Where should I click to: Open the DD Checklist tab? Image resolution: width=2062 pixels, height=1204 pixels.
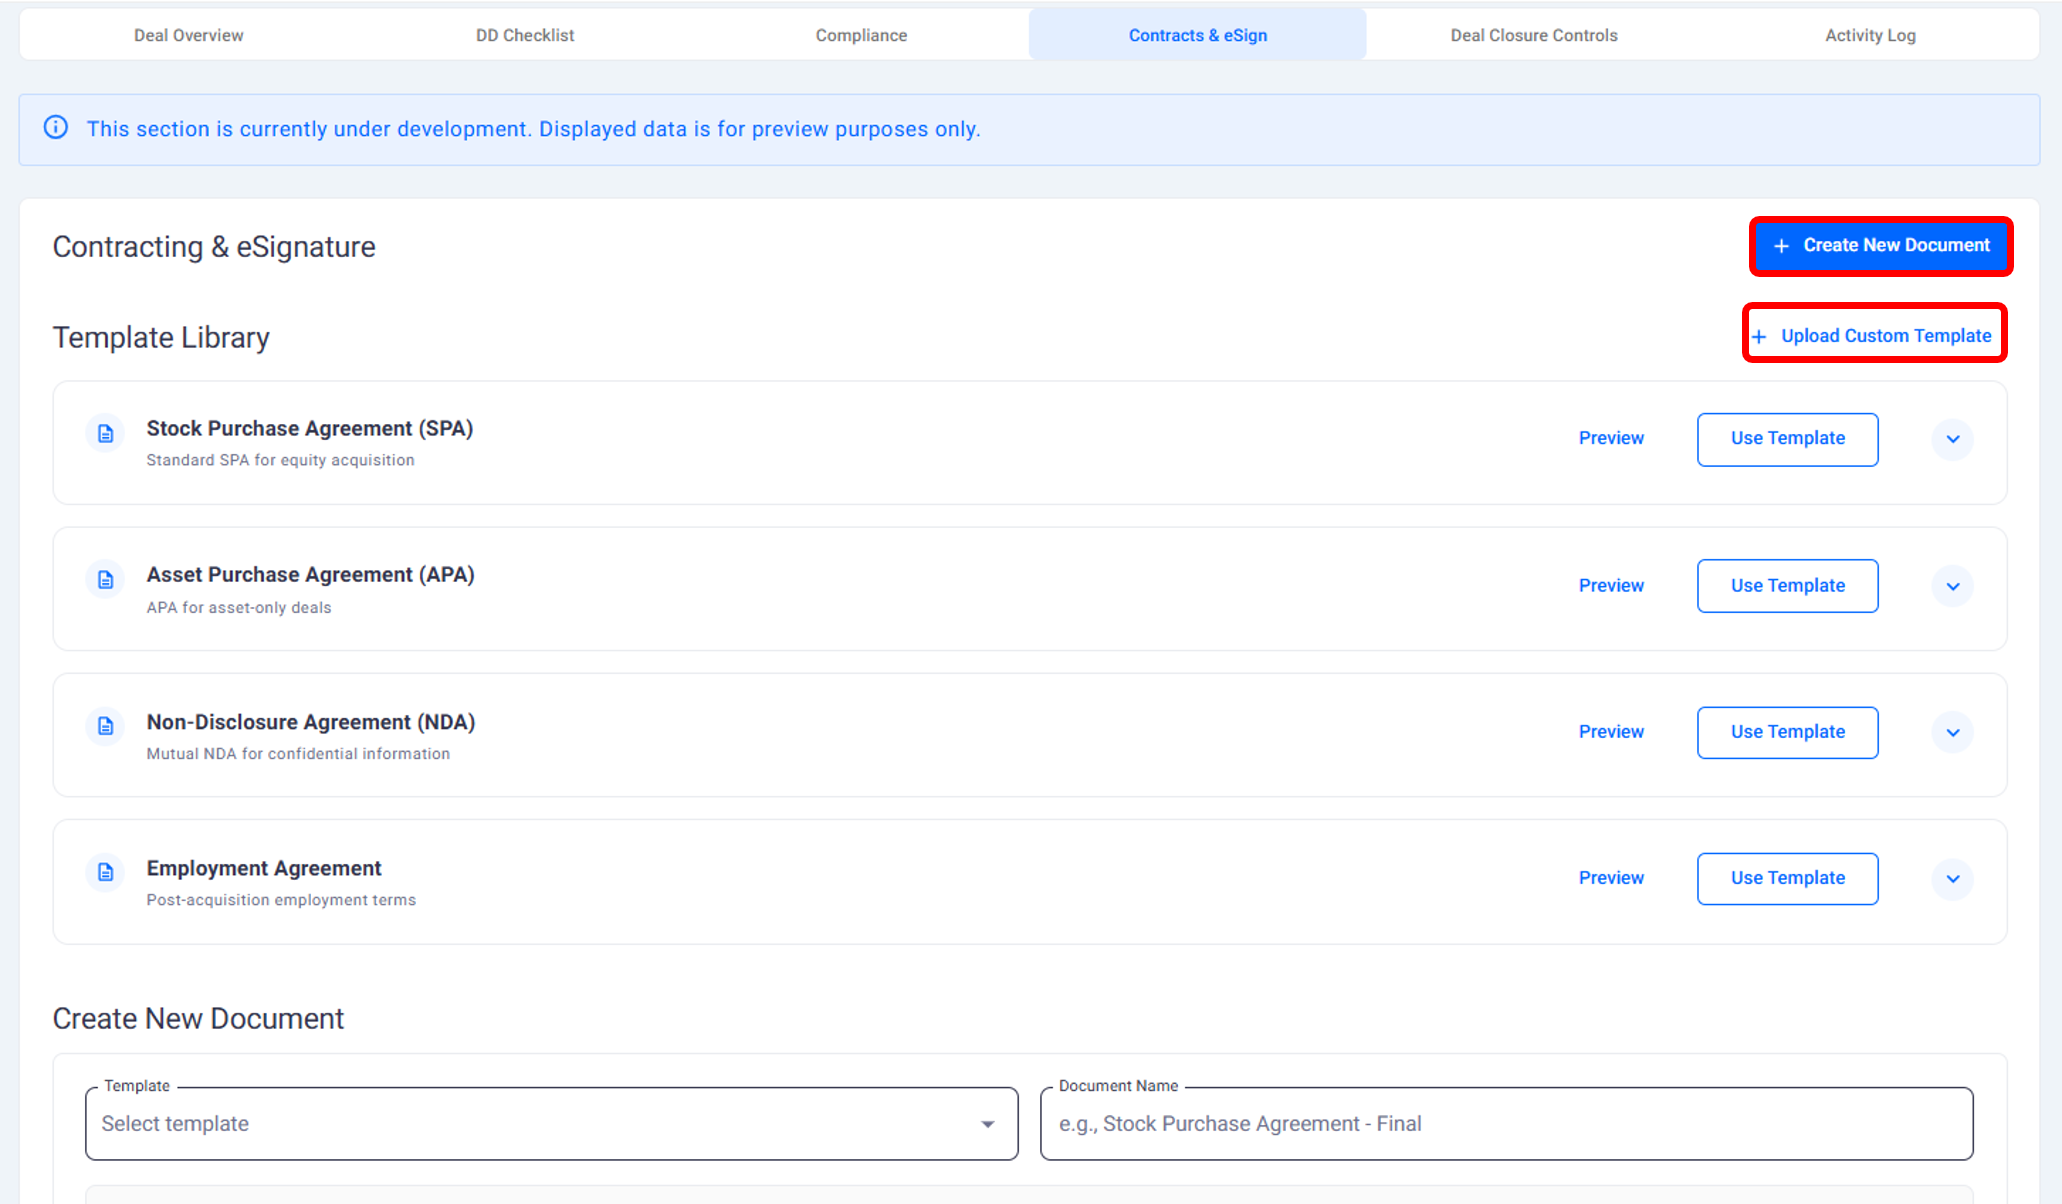coord(525,35)
